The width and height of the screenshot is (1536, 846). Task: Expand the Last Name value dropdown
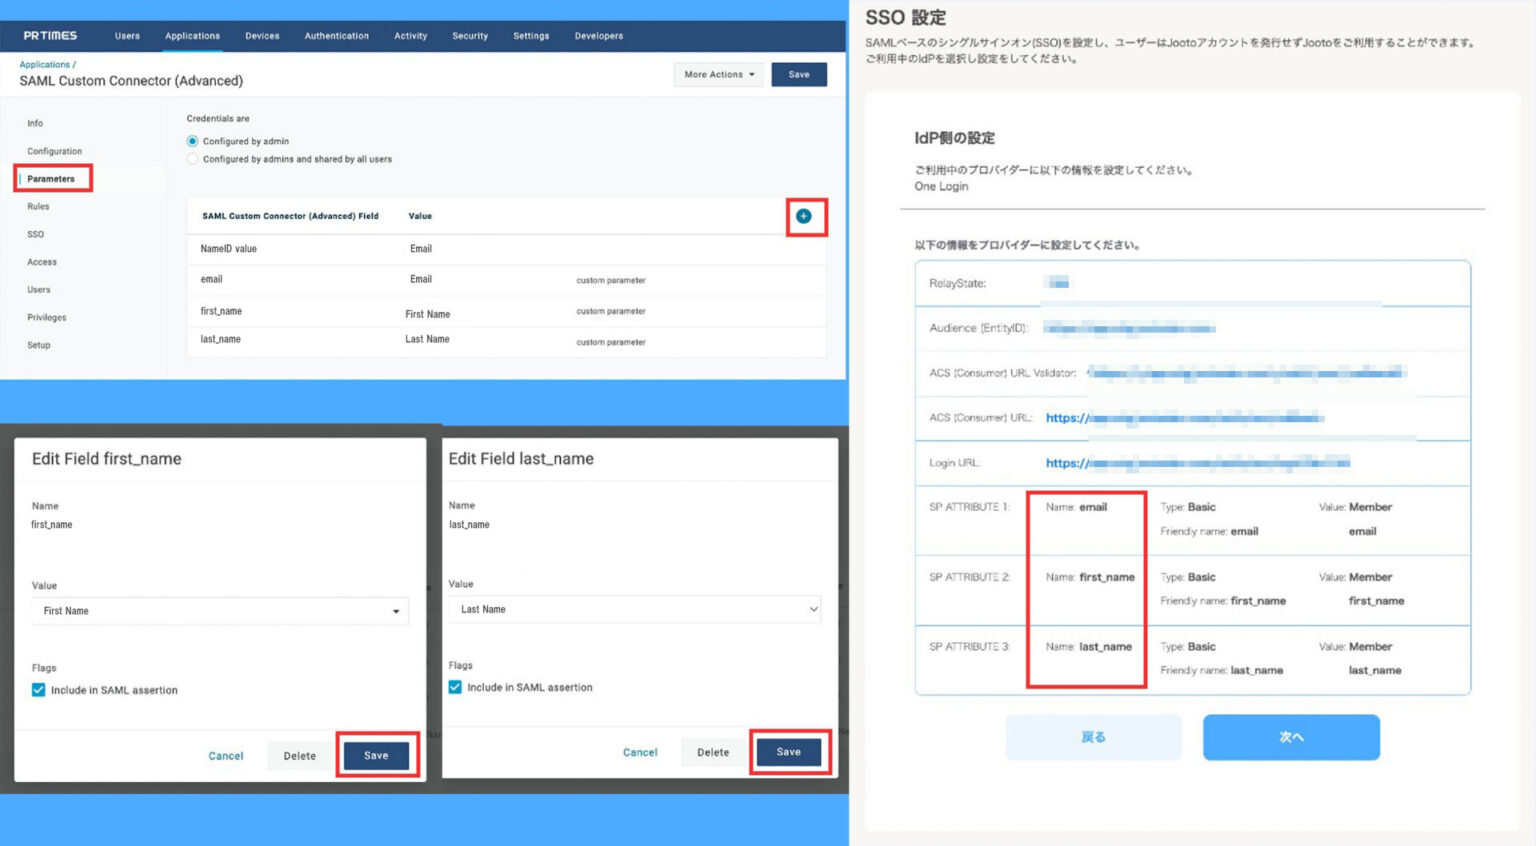point(635,609)
